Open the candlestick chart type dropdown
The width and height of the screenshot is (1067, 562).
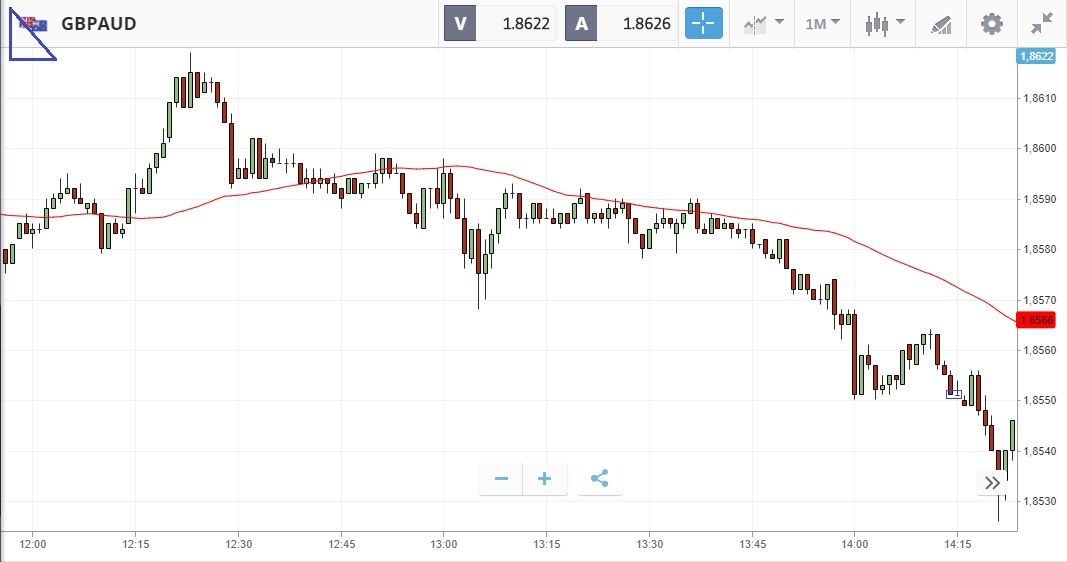click(885, 23)
